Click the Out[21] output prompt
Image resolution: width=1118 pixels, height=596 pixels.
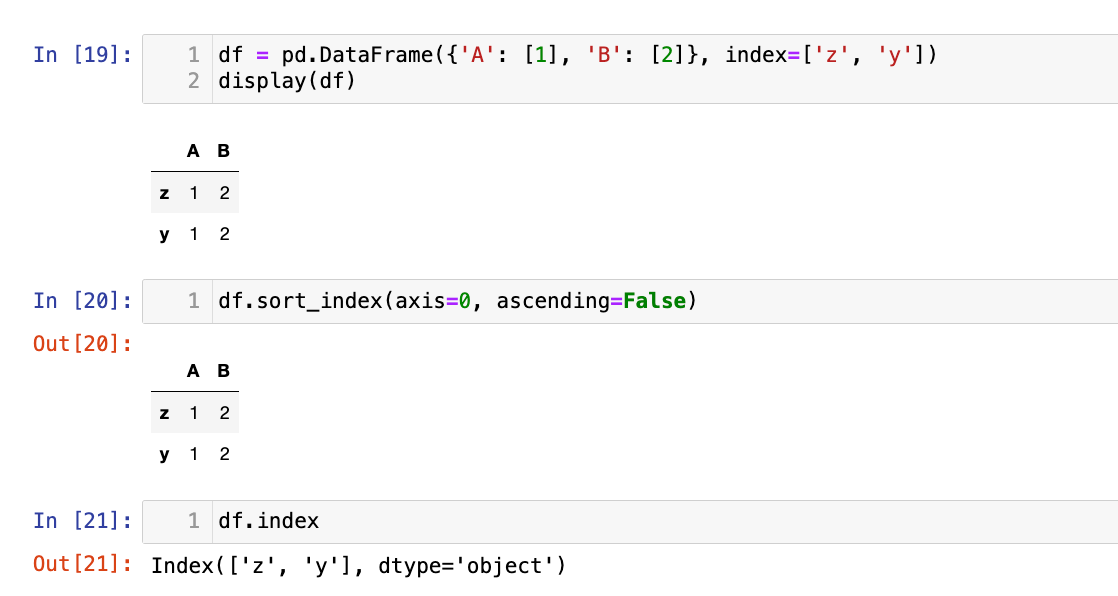coord(82,564)
